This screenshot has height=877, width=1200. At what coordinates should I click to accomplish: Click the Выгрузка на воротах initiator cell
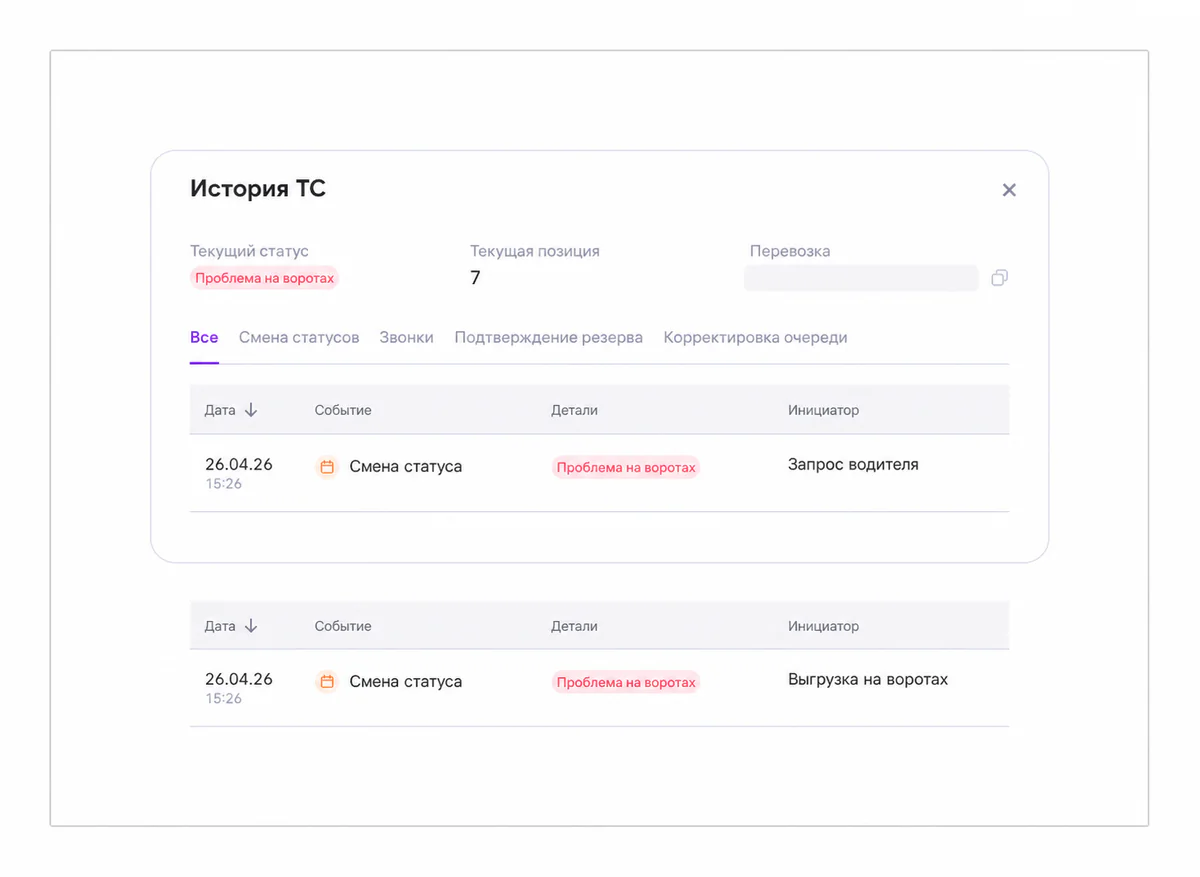868,680
